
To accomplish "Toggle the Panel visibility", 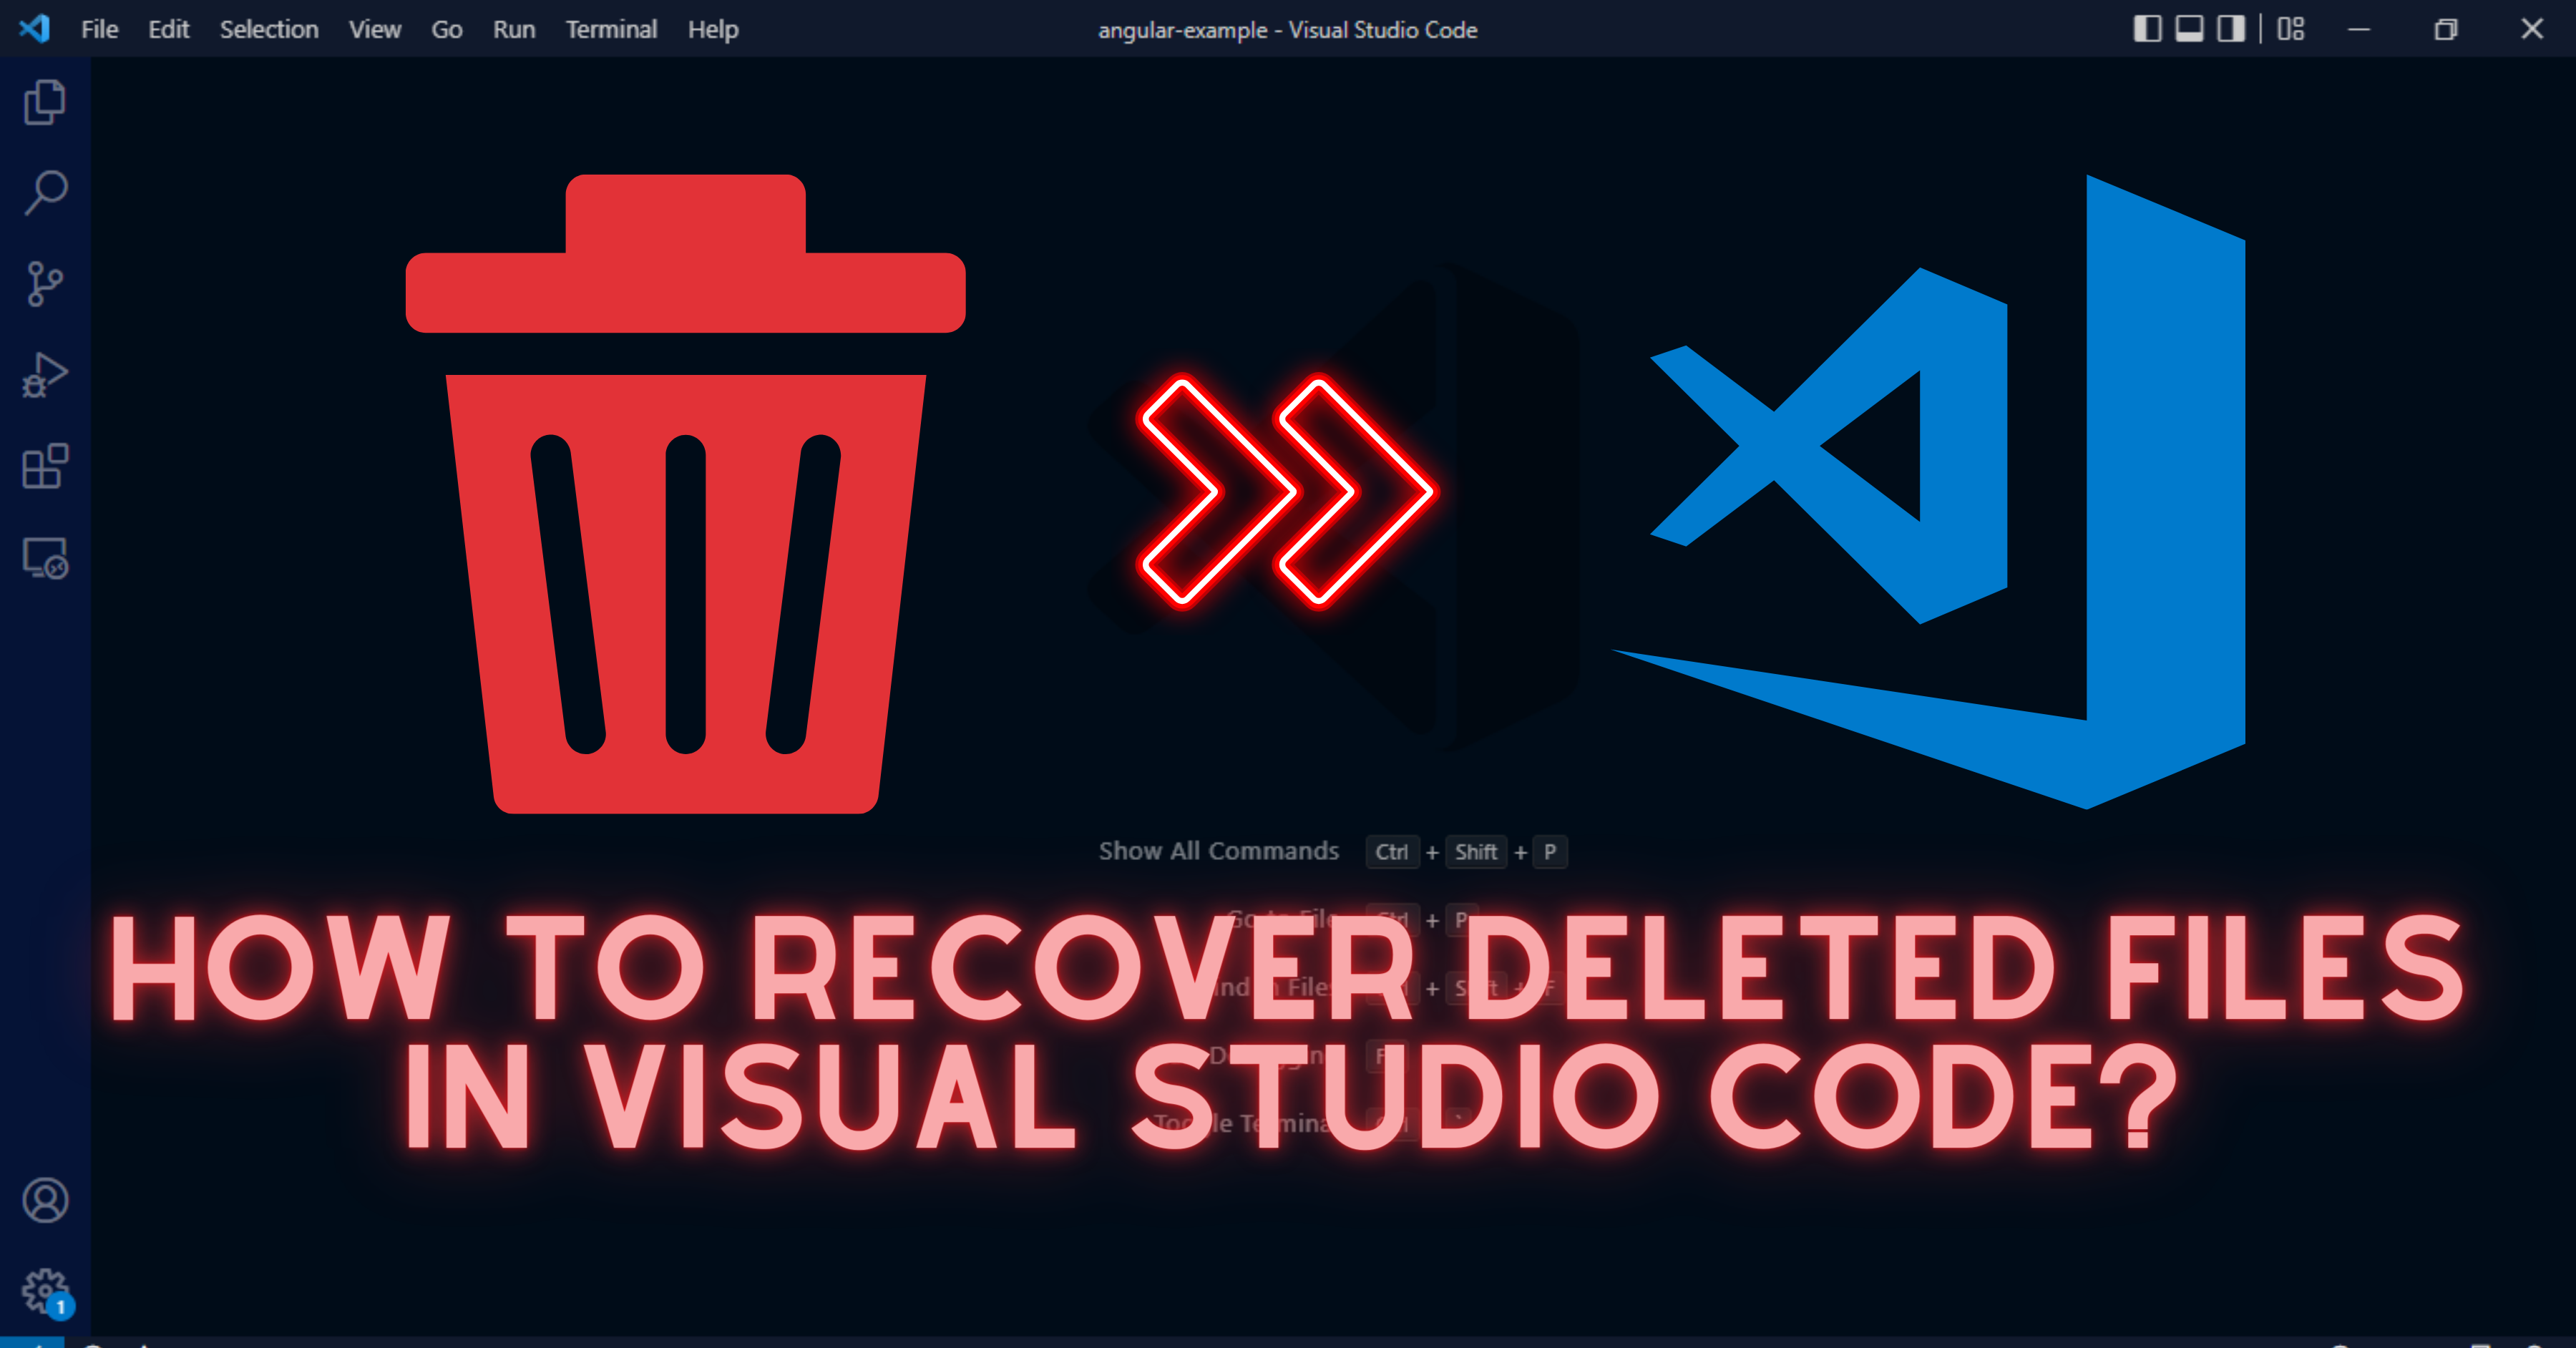I will (x=2192, y=29).
